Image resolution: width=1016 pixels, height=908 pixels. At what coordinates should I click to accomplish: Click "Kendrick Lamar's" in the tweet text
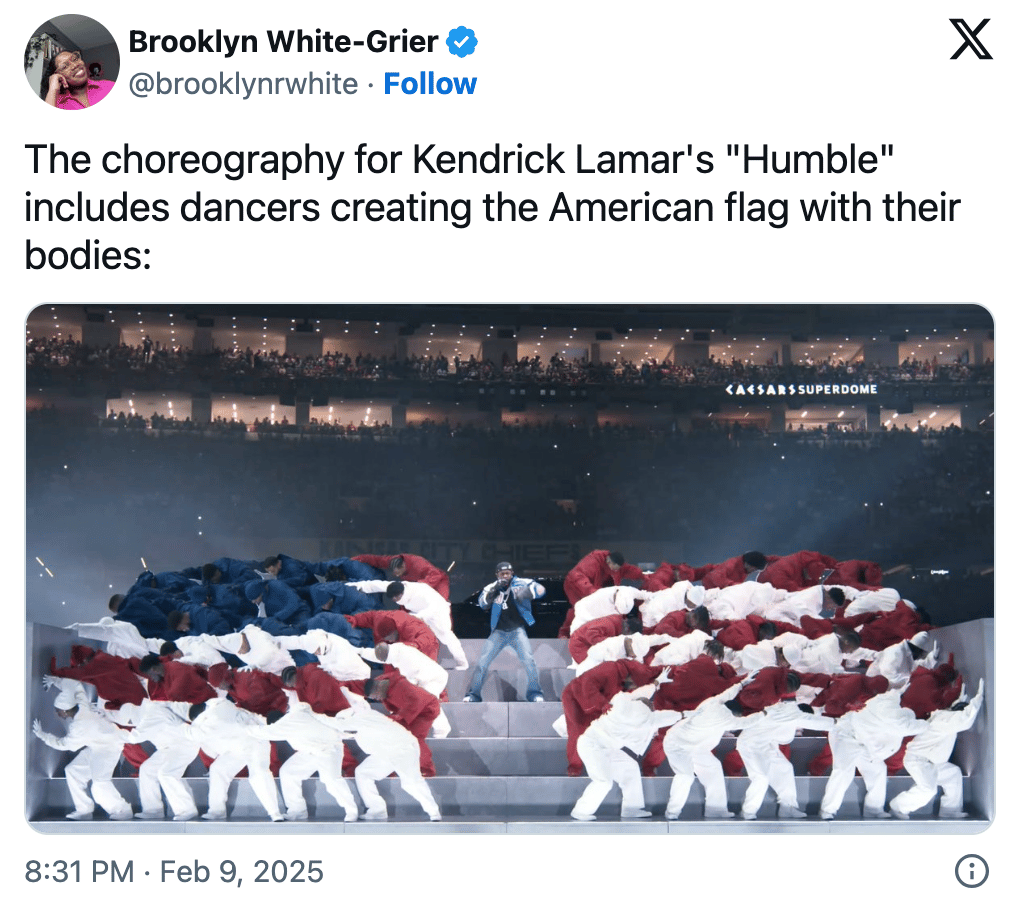(x=563, y=159)
